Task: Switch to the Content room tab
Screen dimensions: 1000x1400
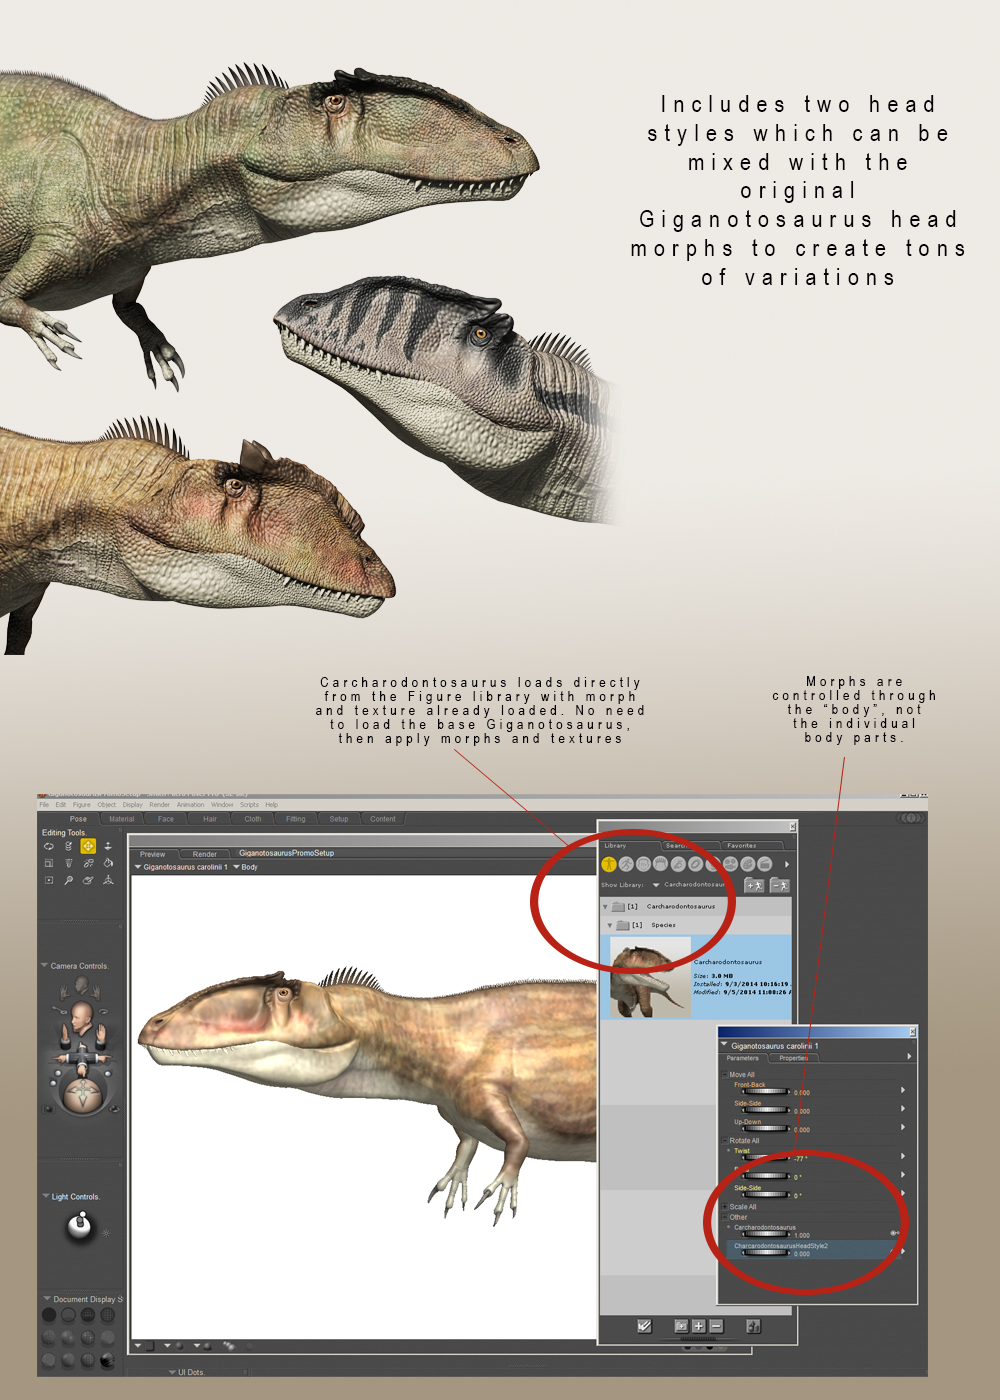Action: 383,819
